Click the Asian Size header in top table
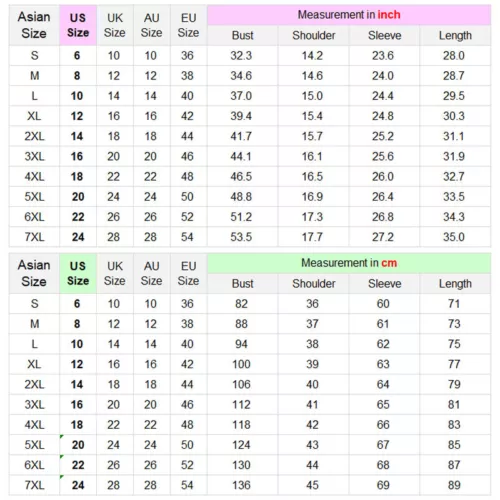Viewport: 500px width, 500px height. (x=34, y=25)
